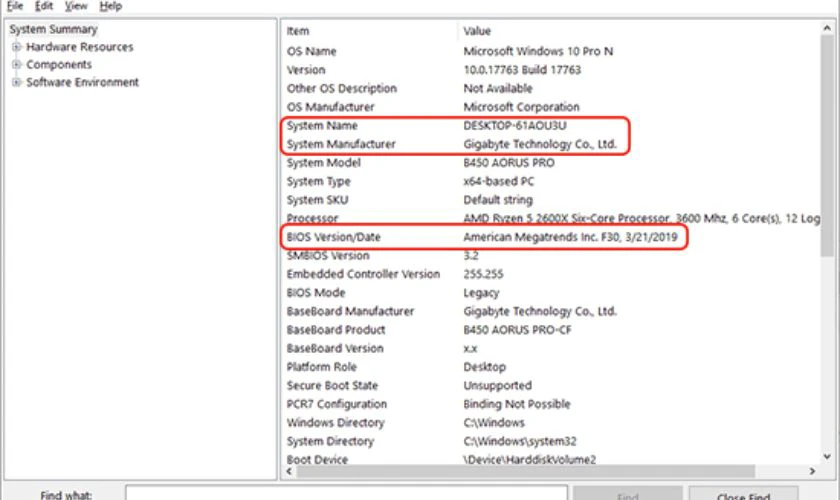
Task: Select the Version row
Action: coord(551,70)
